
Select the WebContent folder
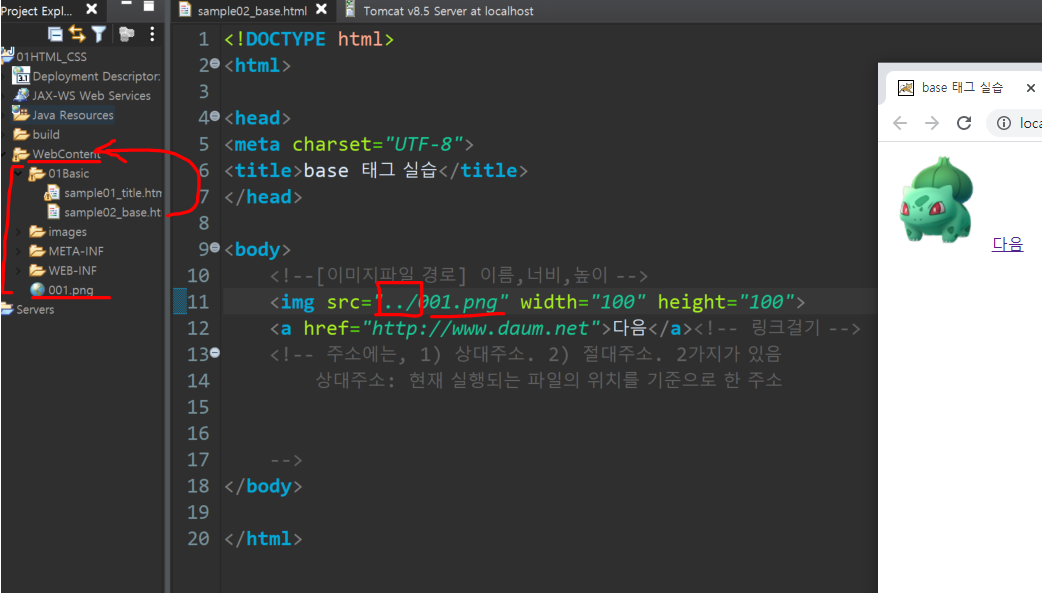click(66, 154)
